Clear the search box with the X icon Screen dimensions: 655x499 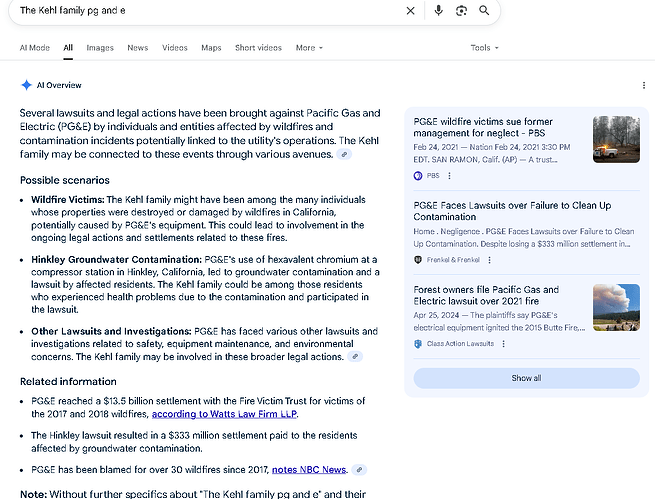pos(410,11)
